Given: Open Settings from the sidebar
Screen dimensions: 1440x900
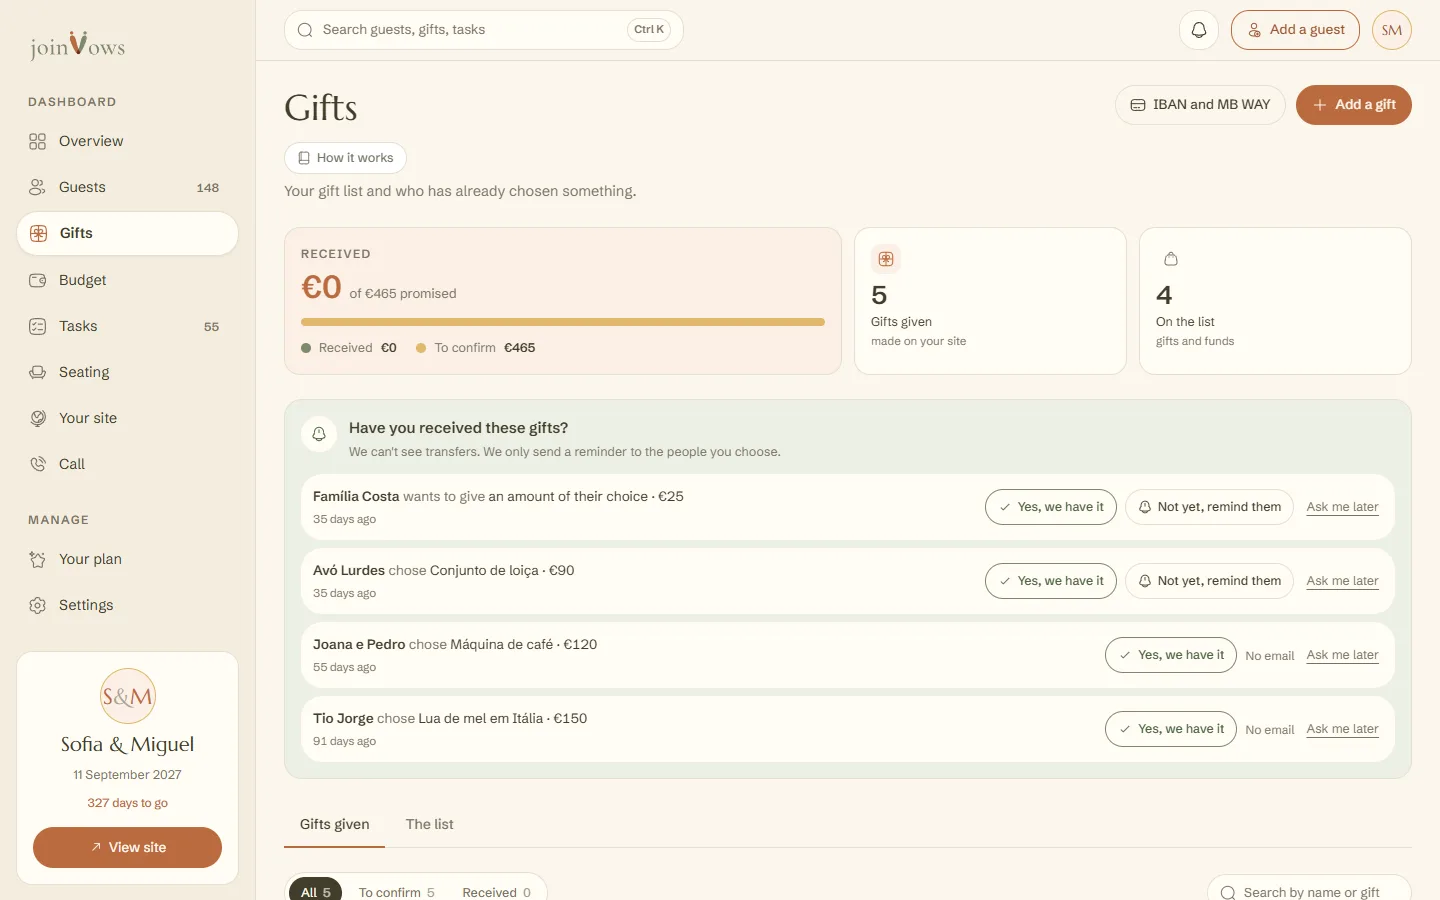Looking at the screenshot, I should (127, 605).
